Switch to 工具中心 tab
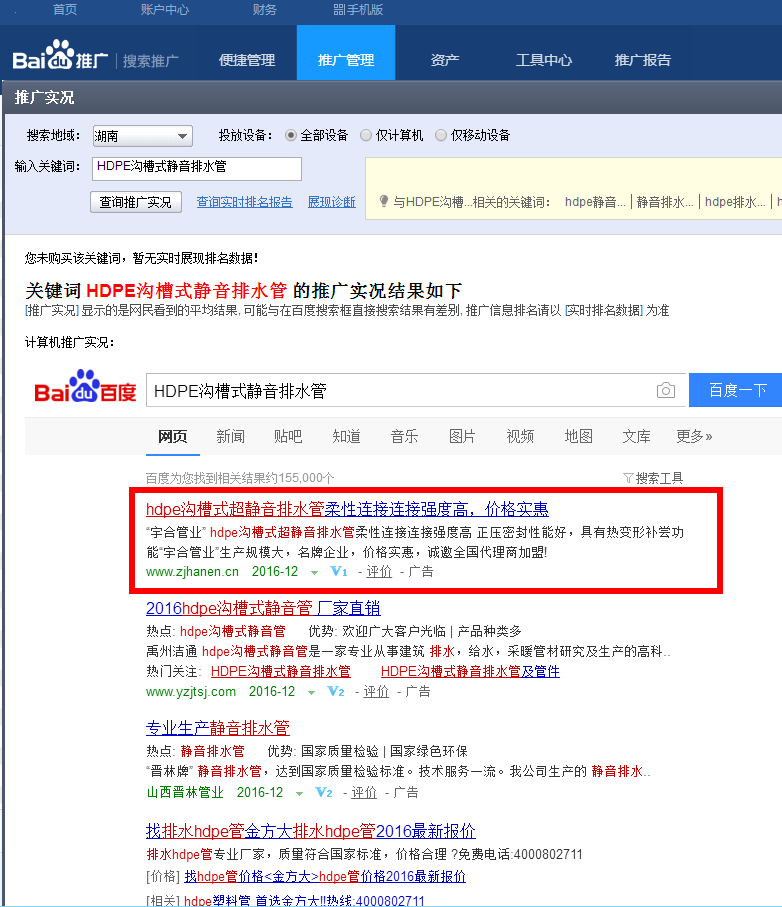The height and width of the screenshot is (907, 782). pos(544,60)
